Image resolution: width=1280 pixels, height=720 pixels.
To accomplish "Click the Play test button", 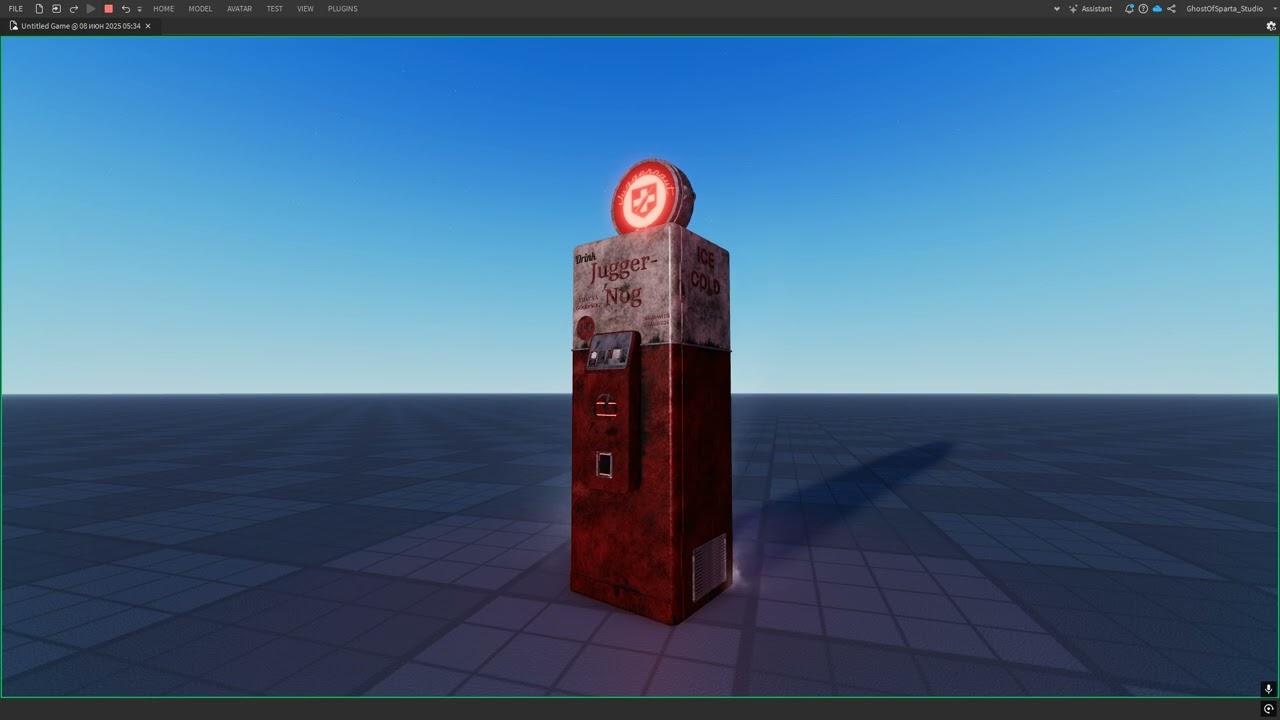I will tap(91, 9).
